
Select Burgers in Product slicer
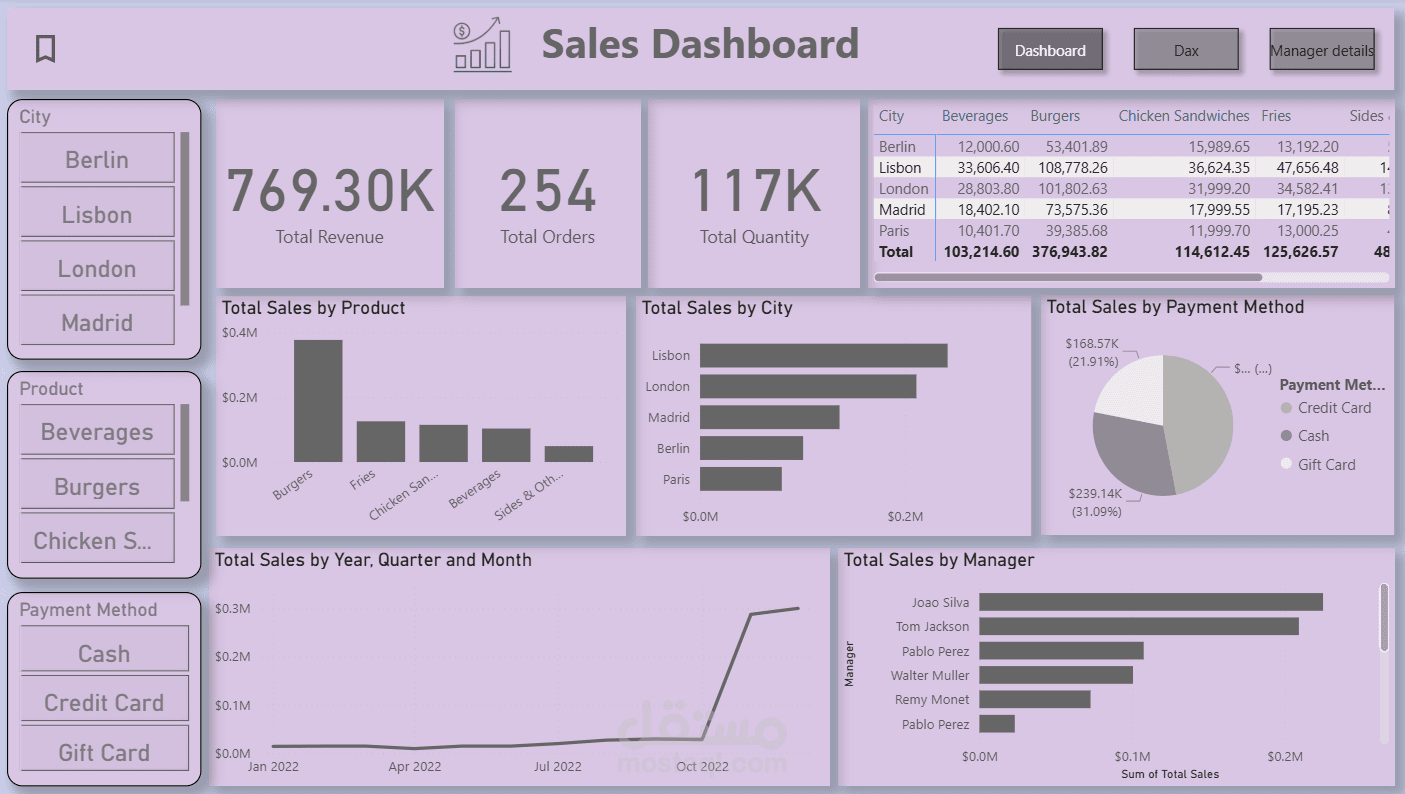[97, 486]
